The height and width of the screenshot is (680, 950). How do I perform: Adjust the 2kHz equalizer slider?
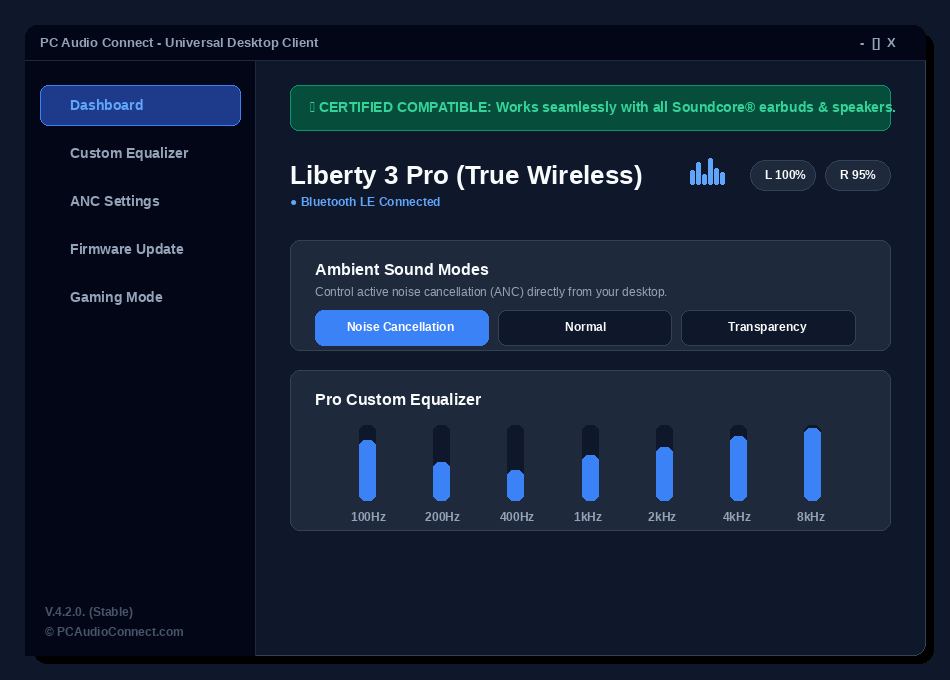click(664, 463)
